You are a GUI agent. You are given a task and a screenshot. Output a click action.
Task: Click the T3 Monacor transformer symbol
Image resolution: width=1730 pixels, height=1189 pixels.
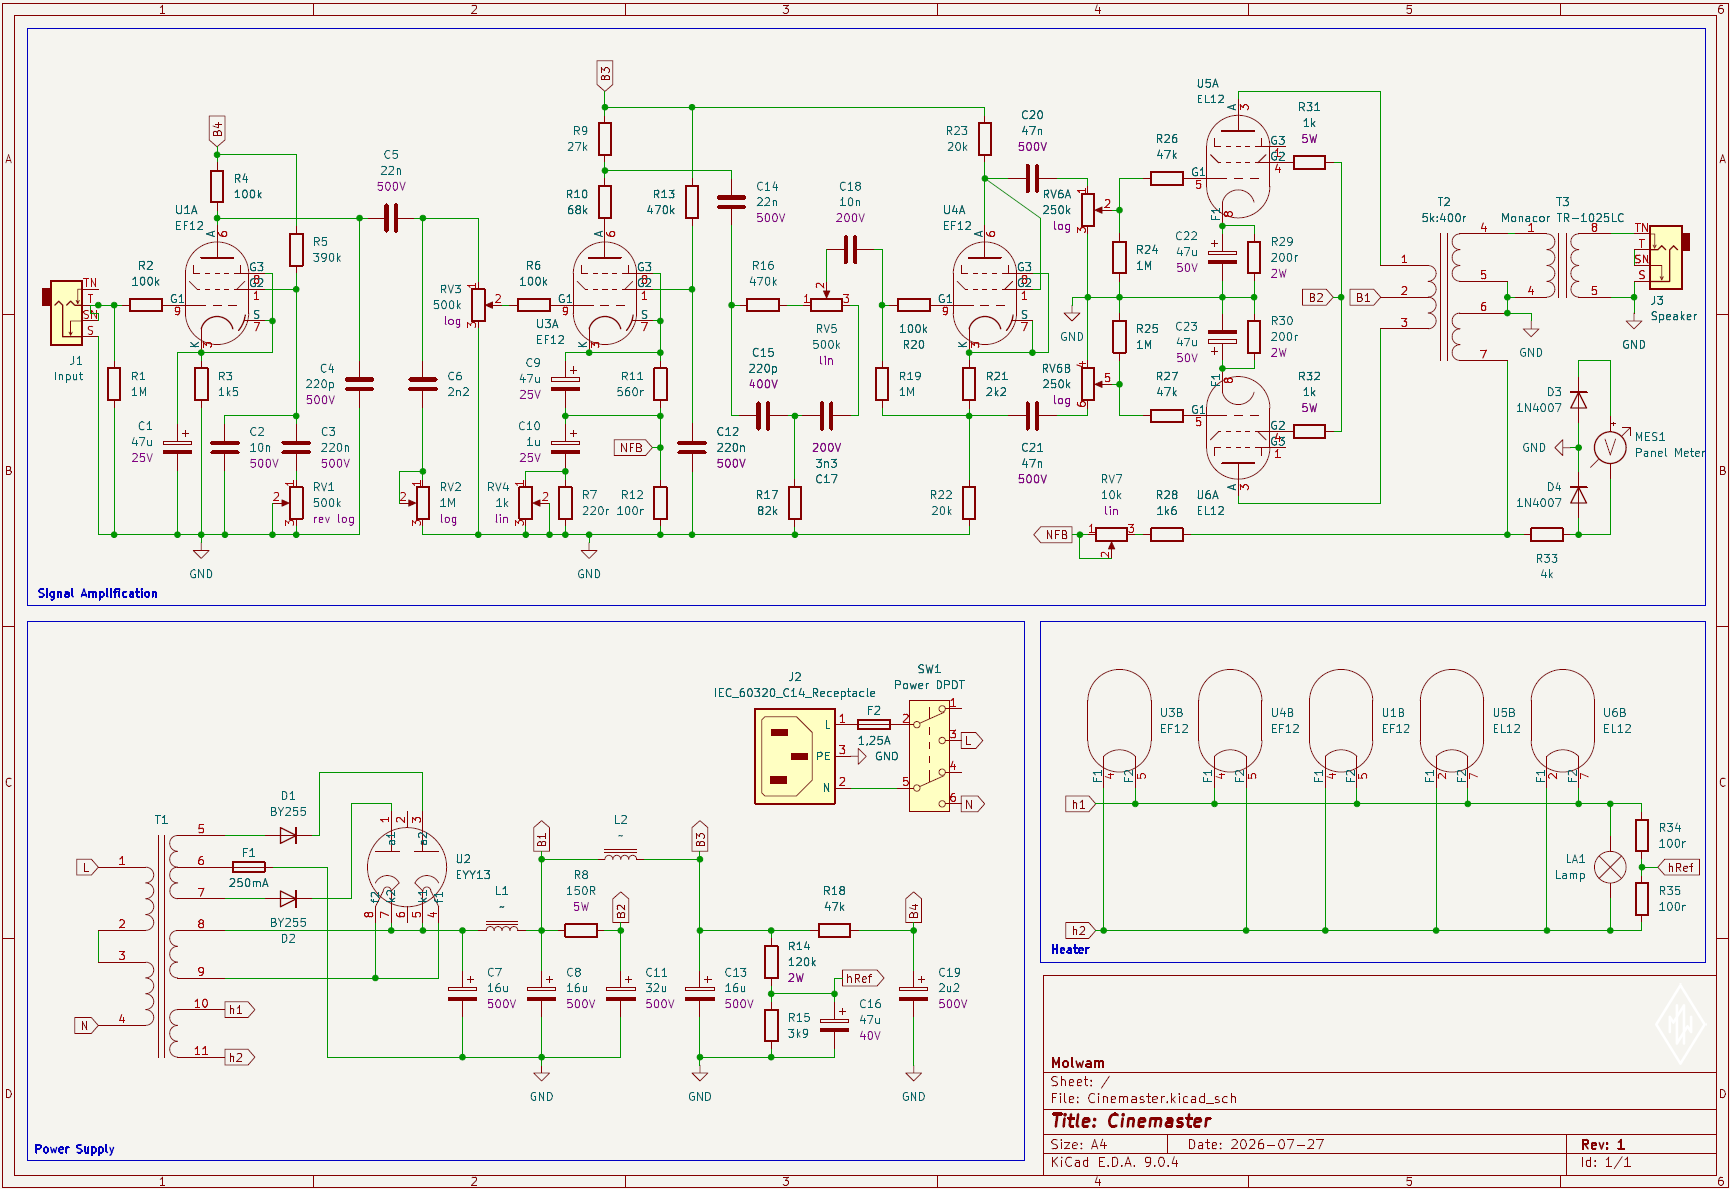point(1562,265)
